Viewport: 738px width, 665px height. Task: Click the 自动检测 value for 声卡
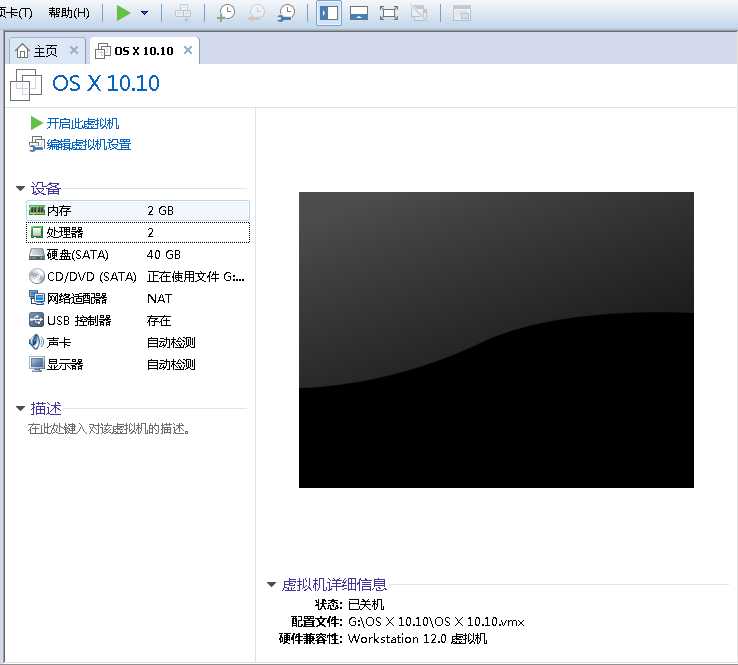coord(171,342)
